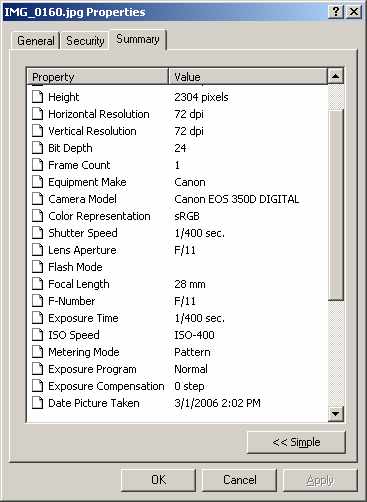Screen dimensions: 367x502
Task: Click the icon beside Bit Depth
Action: [x=38, y=148]
